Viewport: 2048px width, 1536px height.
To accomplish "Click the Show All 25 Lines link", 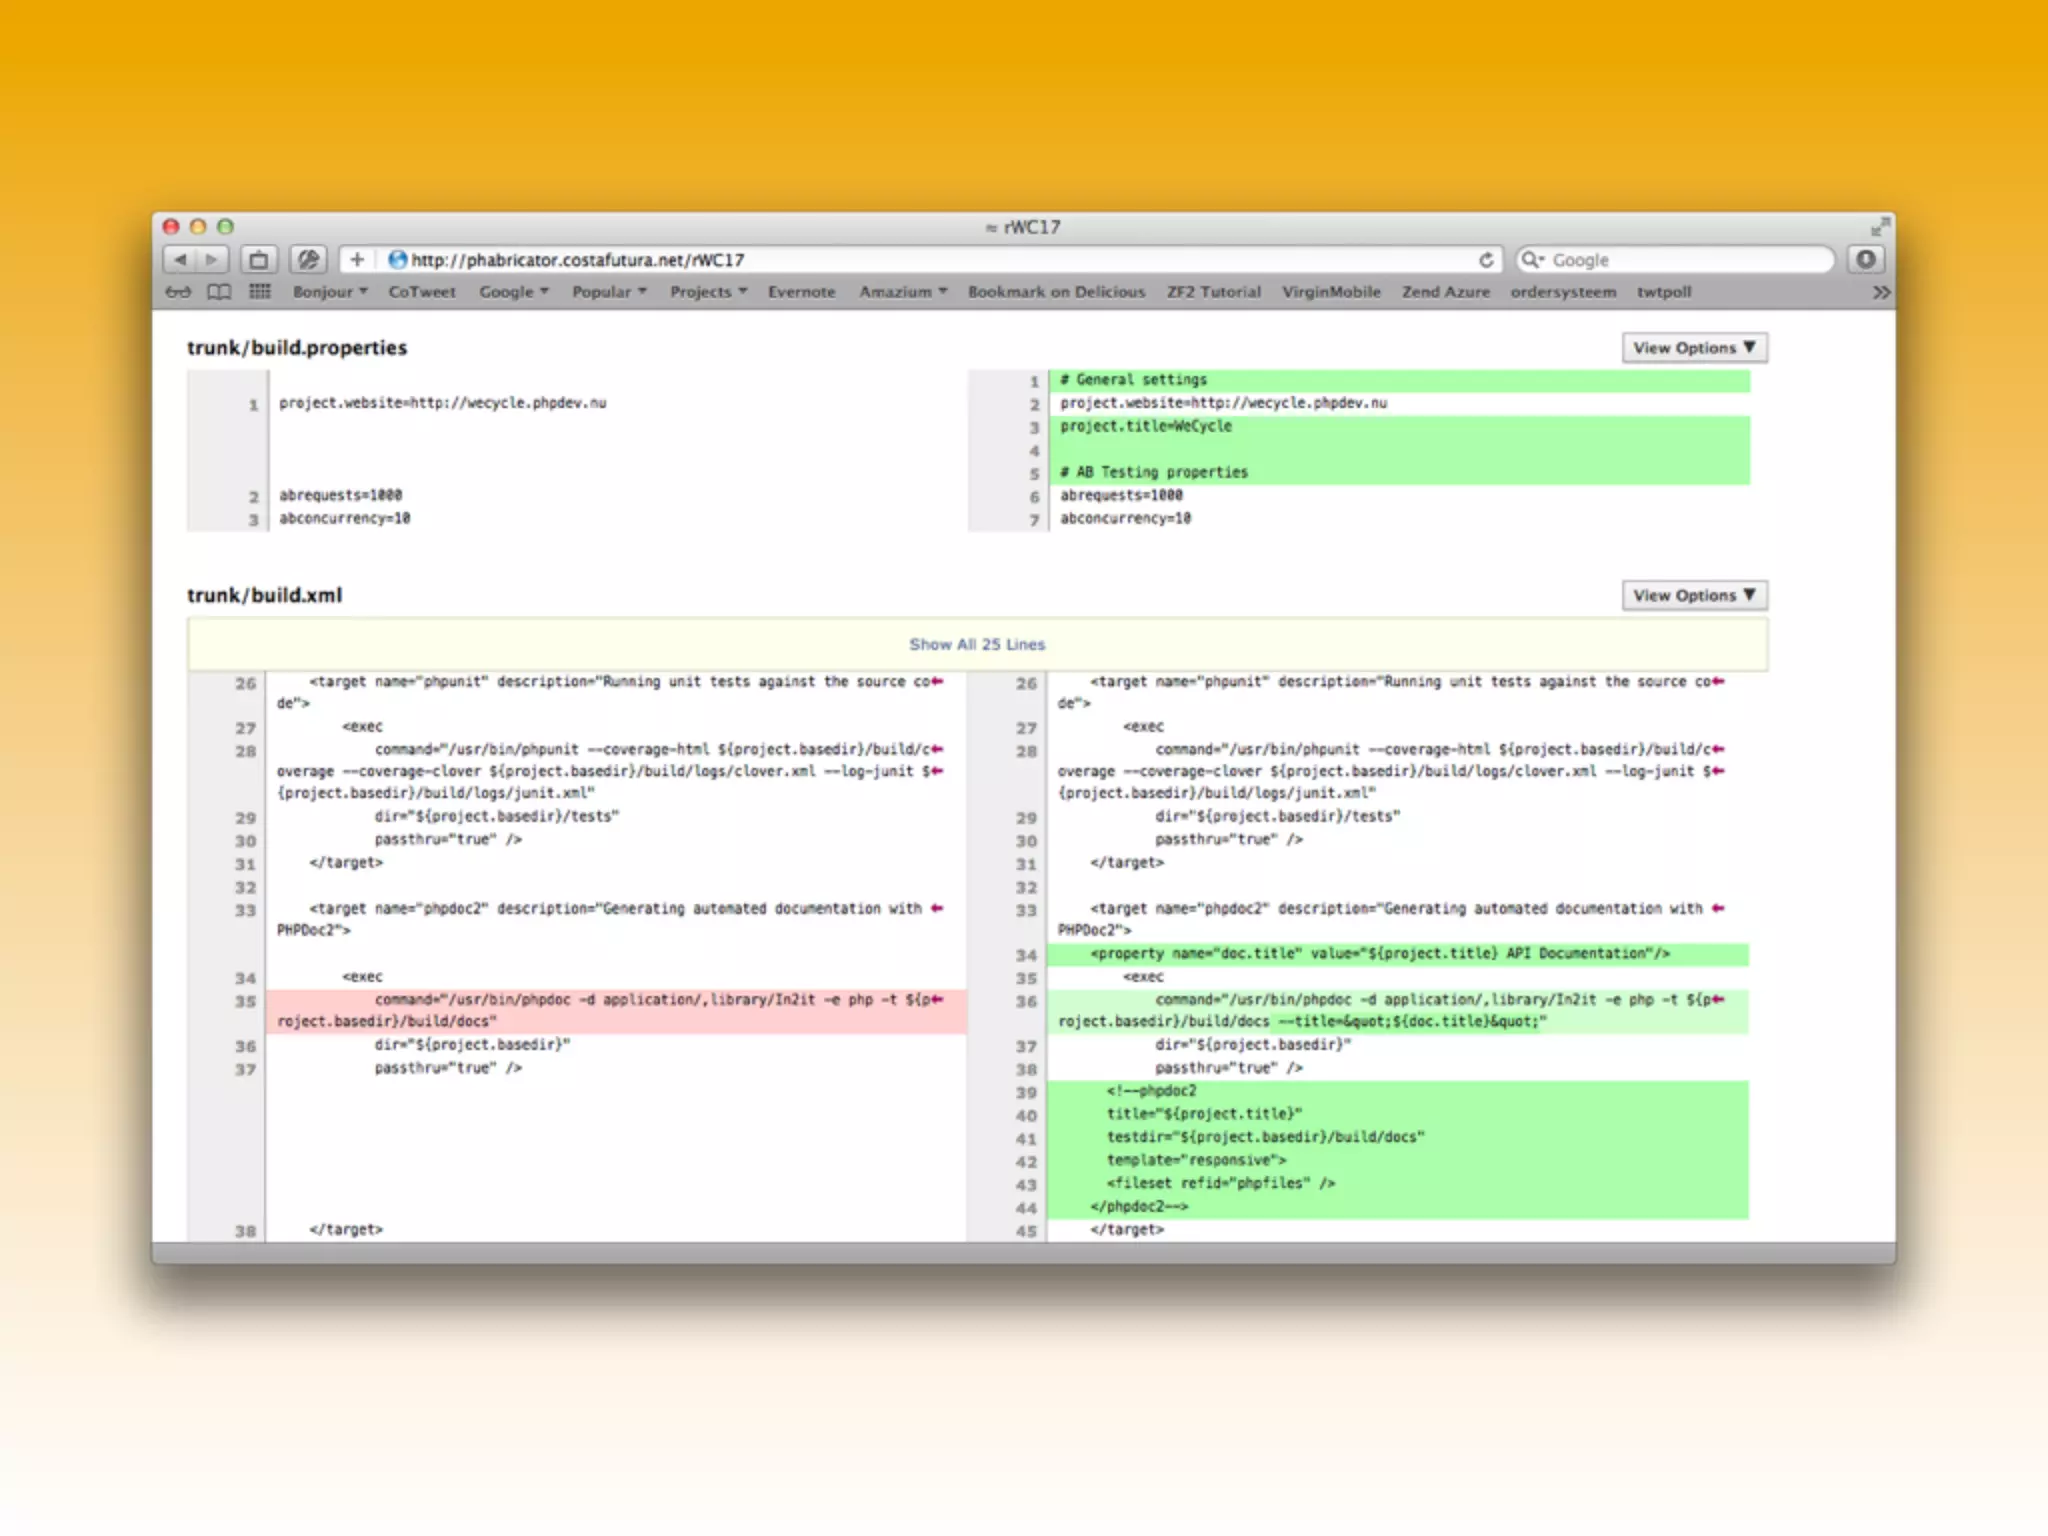I will click(977, 645).
